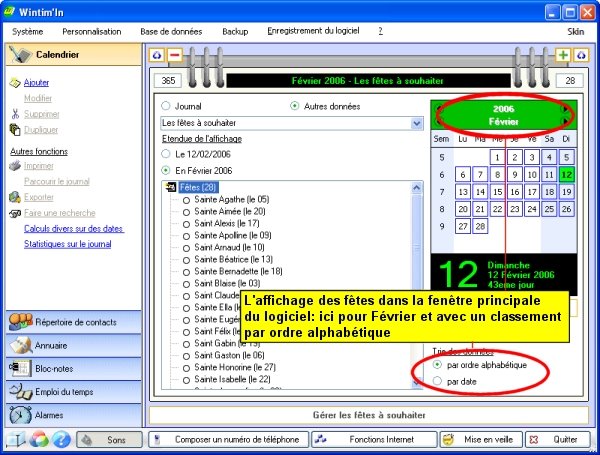This screenshot has height=455, width=600.
Task: Select the Sainte Honorine entry bullet
Action: click(x=186, y=368)
